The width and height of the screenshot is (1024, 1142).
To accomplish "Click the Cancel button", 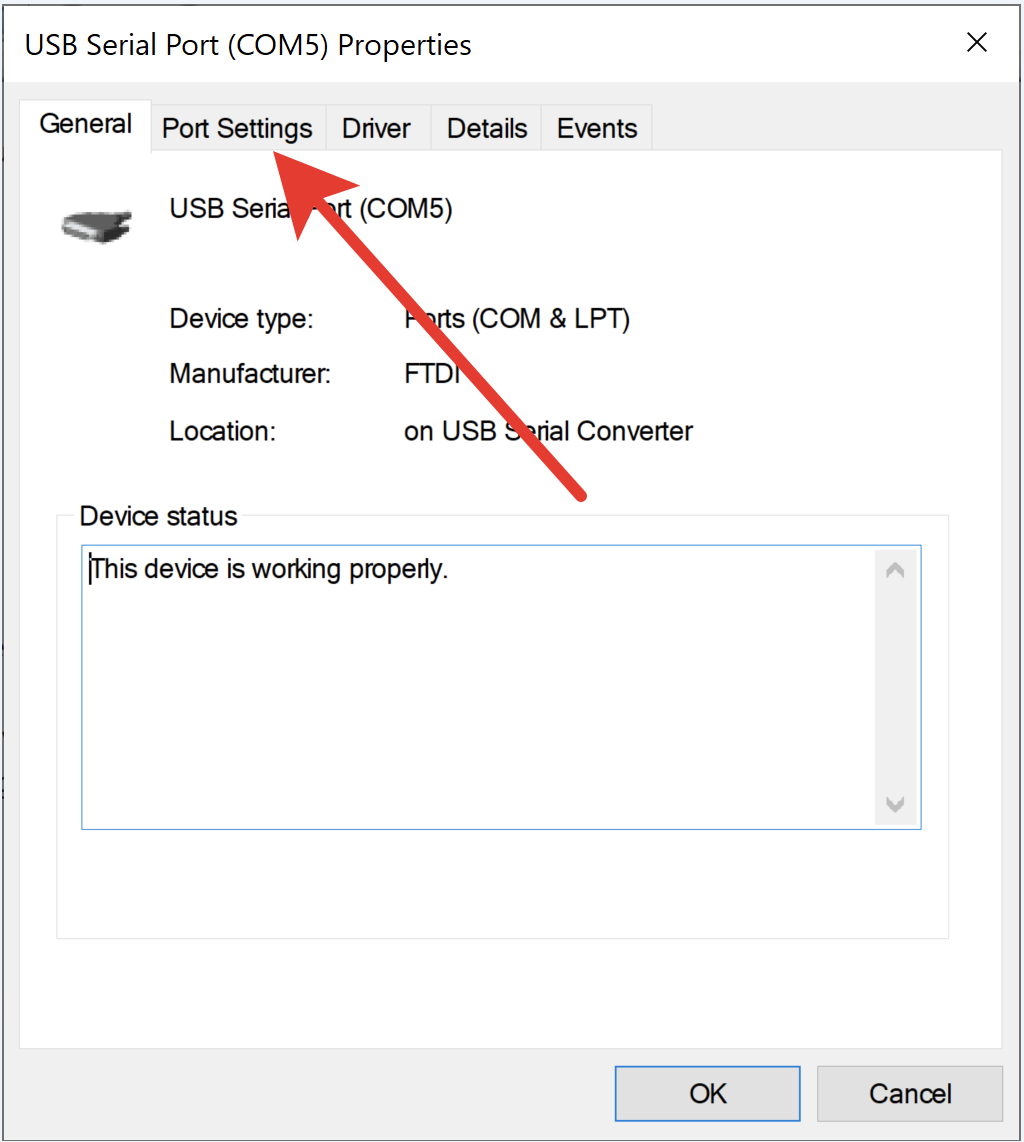I will click(910, 1093).
